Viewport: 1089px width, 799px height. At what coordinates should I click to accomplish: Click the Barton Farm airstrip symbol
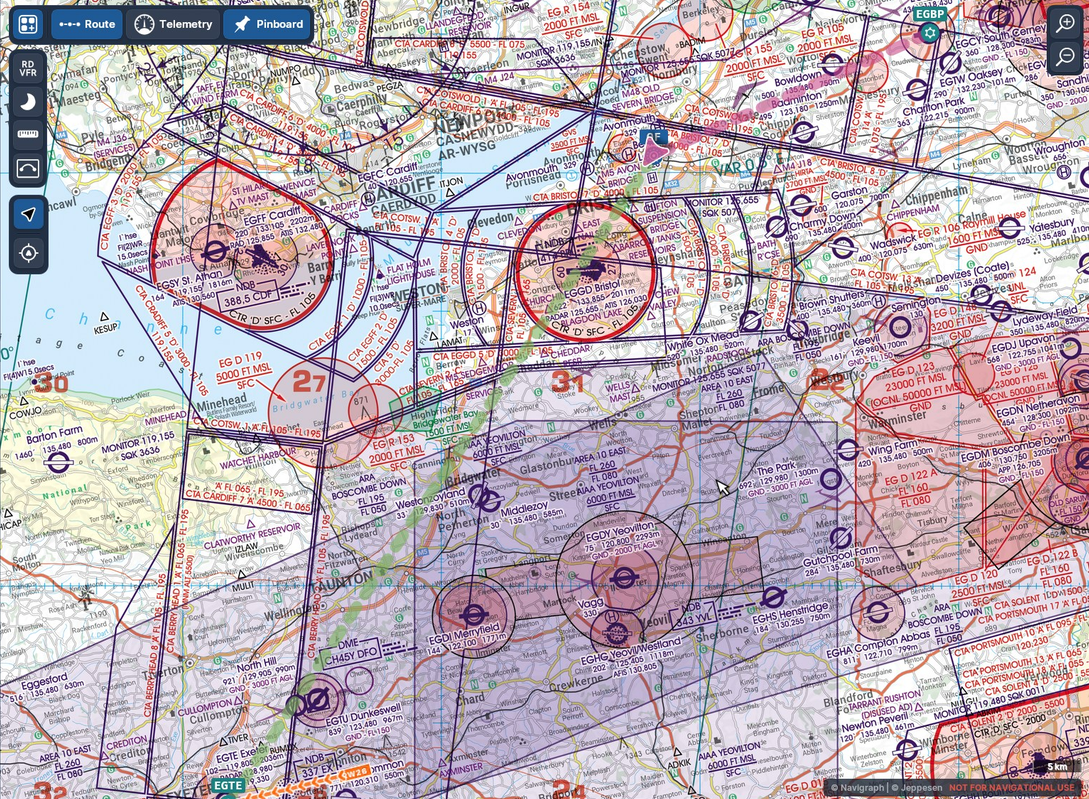point(58,461)
